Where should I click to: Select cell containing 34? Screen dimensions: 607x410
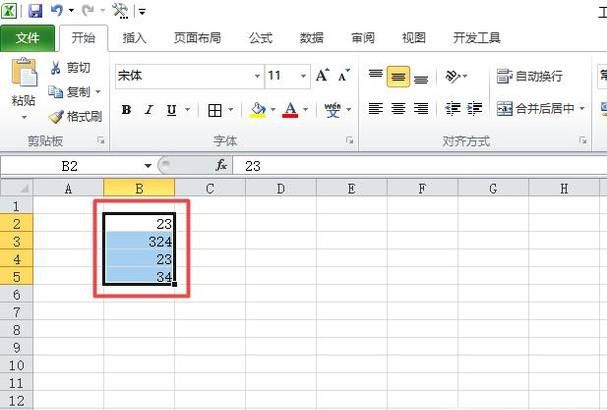click(139, 277)
